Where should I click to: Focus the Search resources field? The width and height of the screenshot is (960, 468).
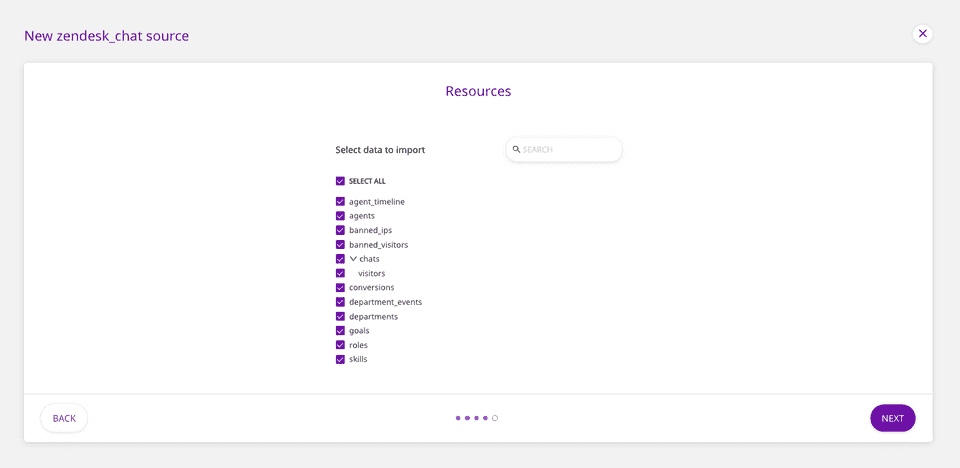click(x=564, y=149)
